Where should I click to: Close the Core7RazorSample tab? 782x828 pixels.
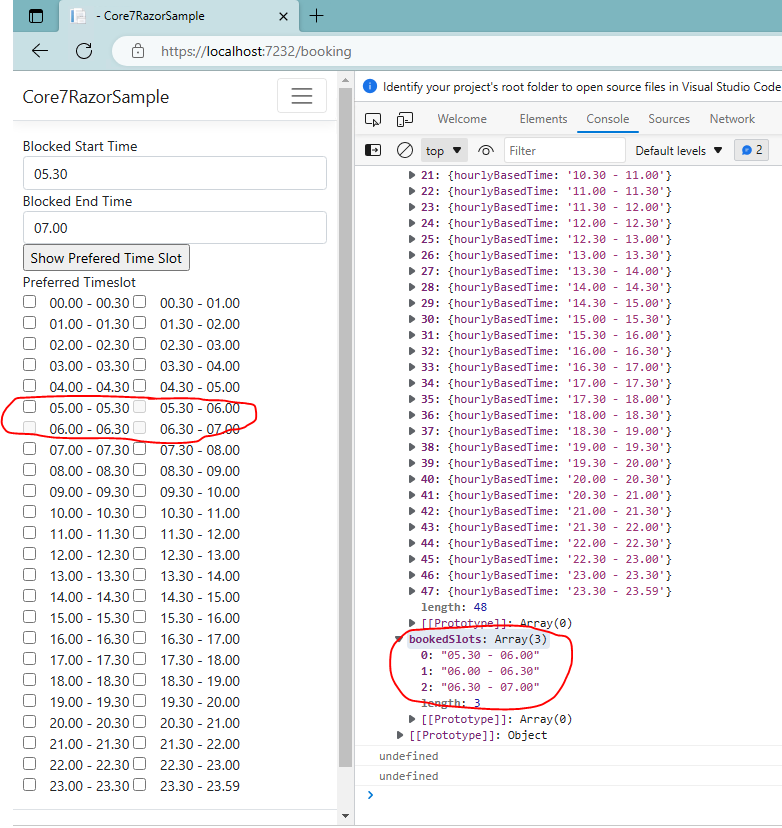click(x=284, y=16)
